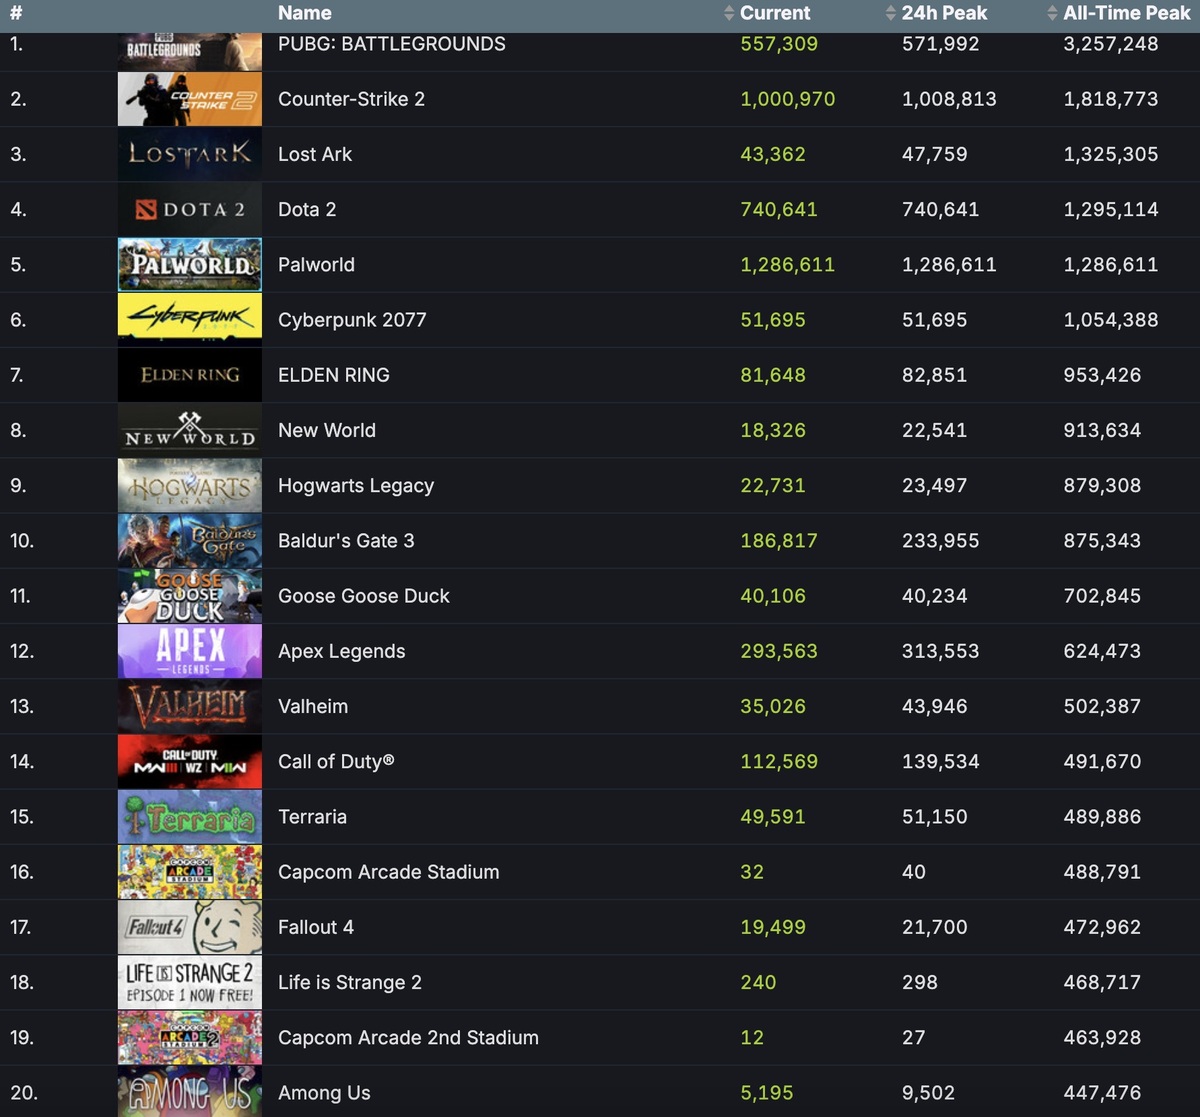Click the Name column header

tap(304, 13)
